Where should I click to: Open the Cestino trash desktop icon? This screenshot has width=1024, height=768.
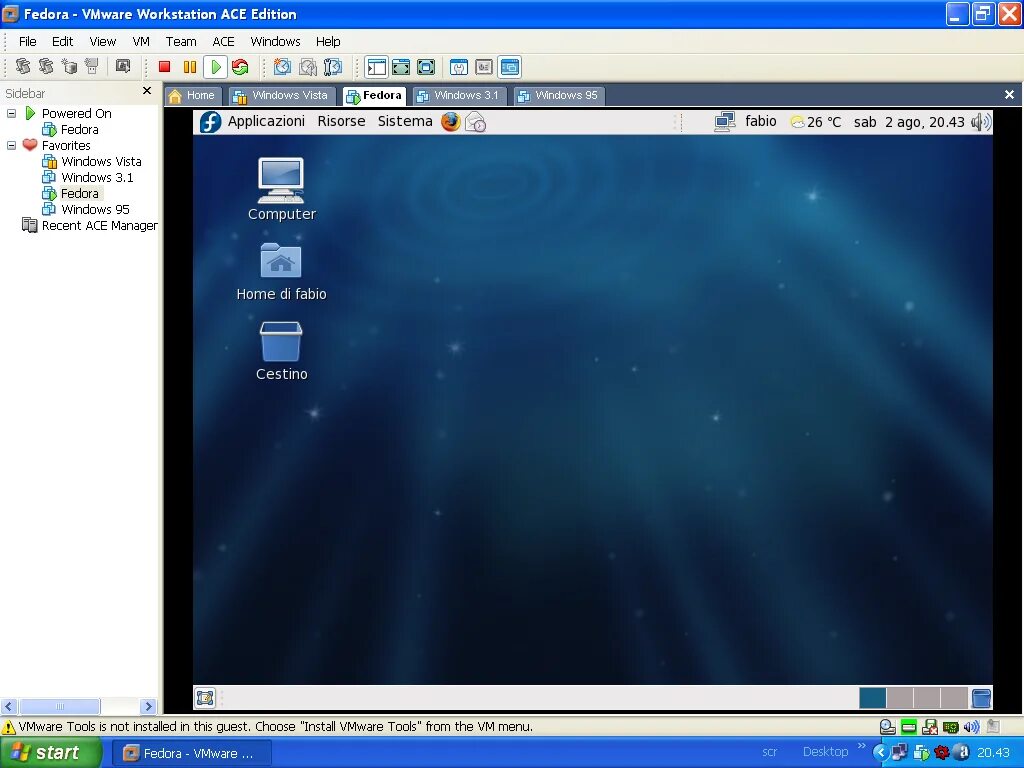click(281, 351)
